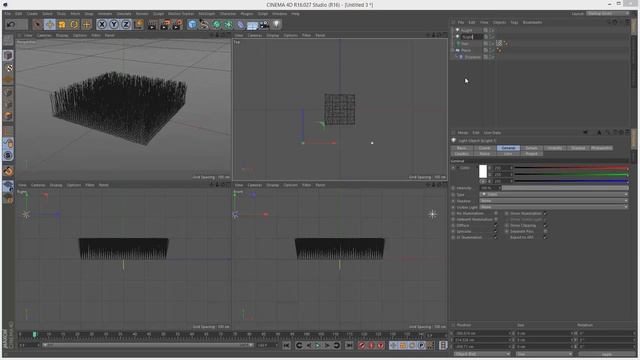Open Object (Rel) dropdown in Coordinate Manager

click(482, 354)
